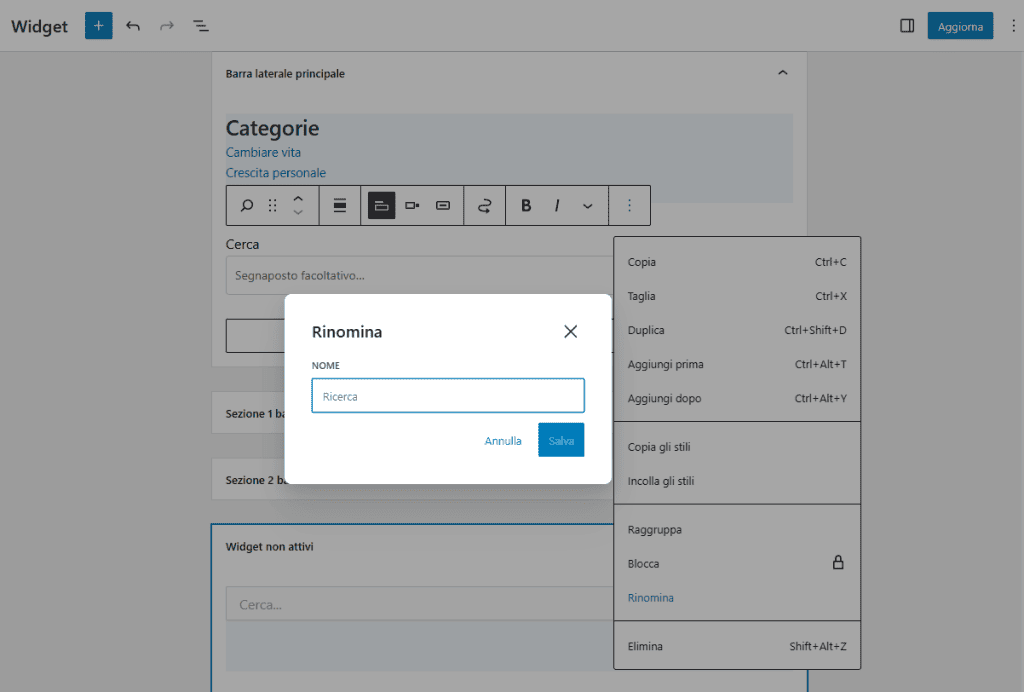1024x692 pixels.
Task: Click the Cerca... field in inactive widgets
Action: 419,605
